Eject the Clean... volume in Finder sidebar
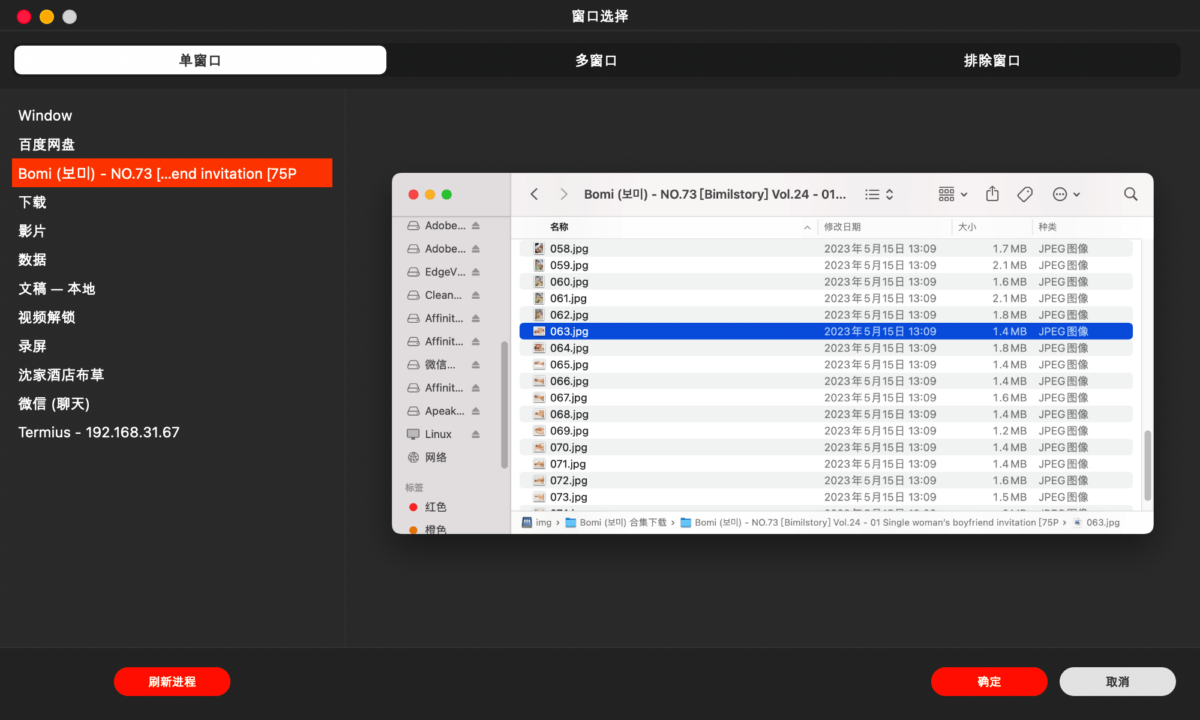This screenshot has height=720, width=1200. (476, 295)
